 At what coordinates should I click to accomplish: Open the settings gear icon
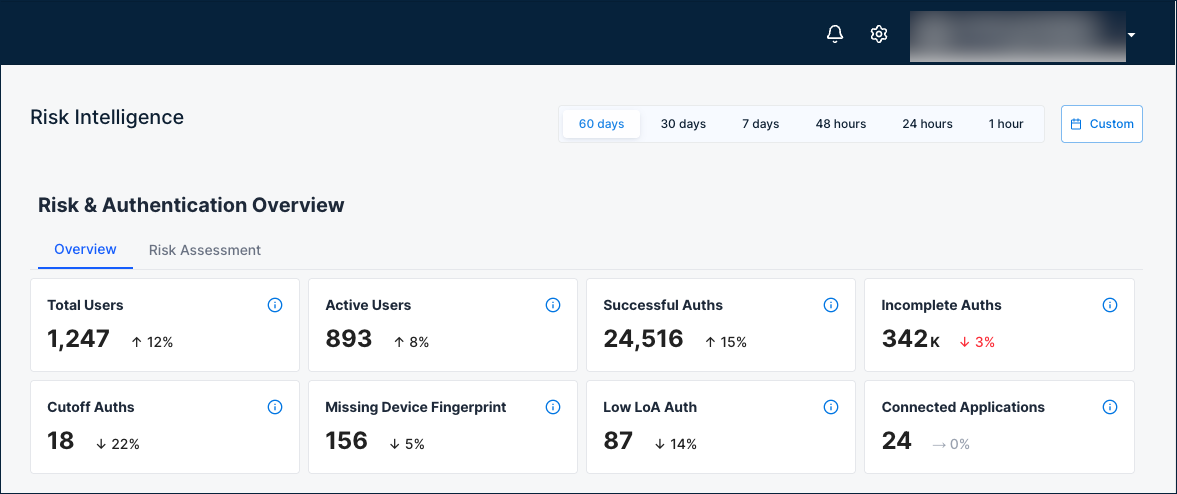pos(879,35)
